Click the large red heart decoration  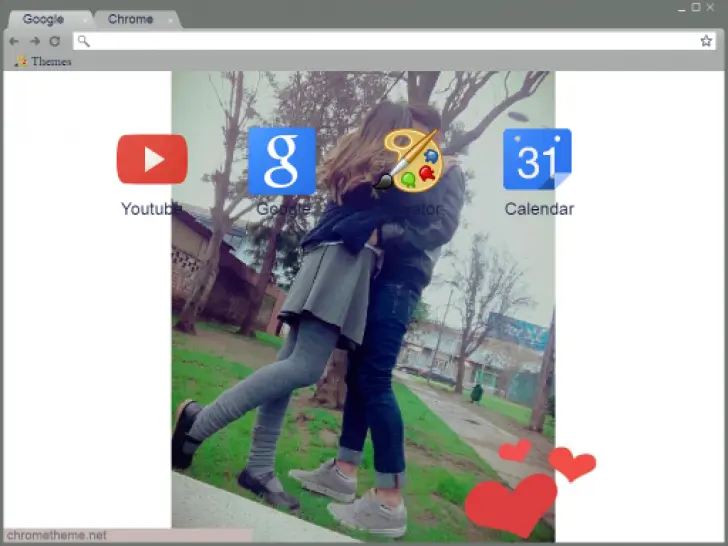[x=510, y=502]
